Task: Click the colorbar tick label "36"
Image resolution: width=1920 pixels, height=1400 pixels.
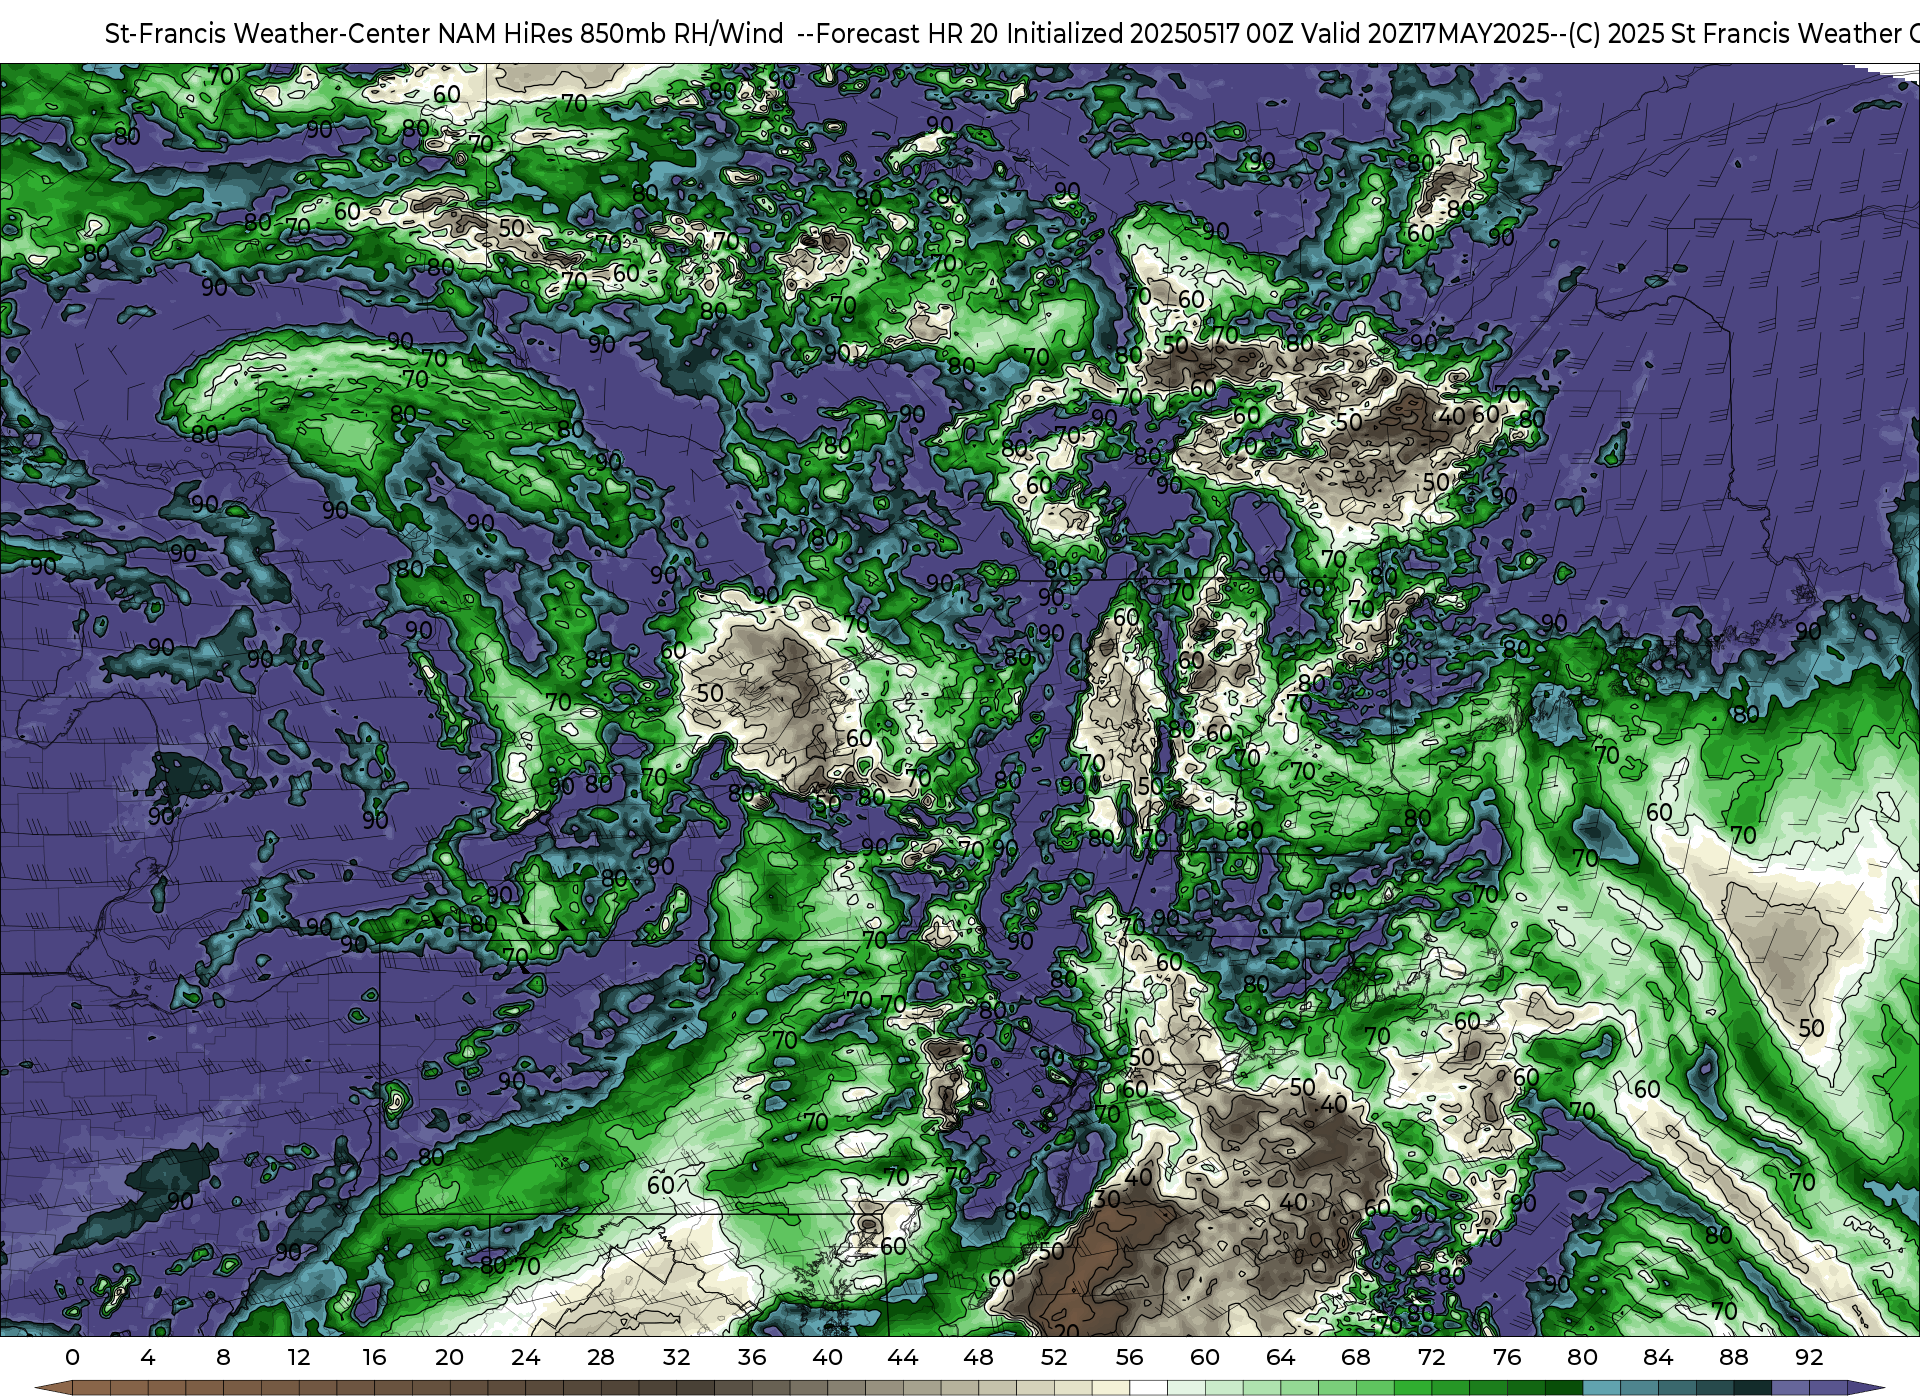Action: click(752, 1357)
